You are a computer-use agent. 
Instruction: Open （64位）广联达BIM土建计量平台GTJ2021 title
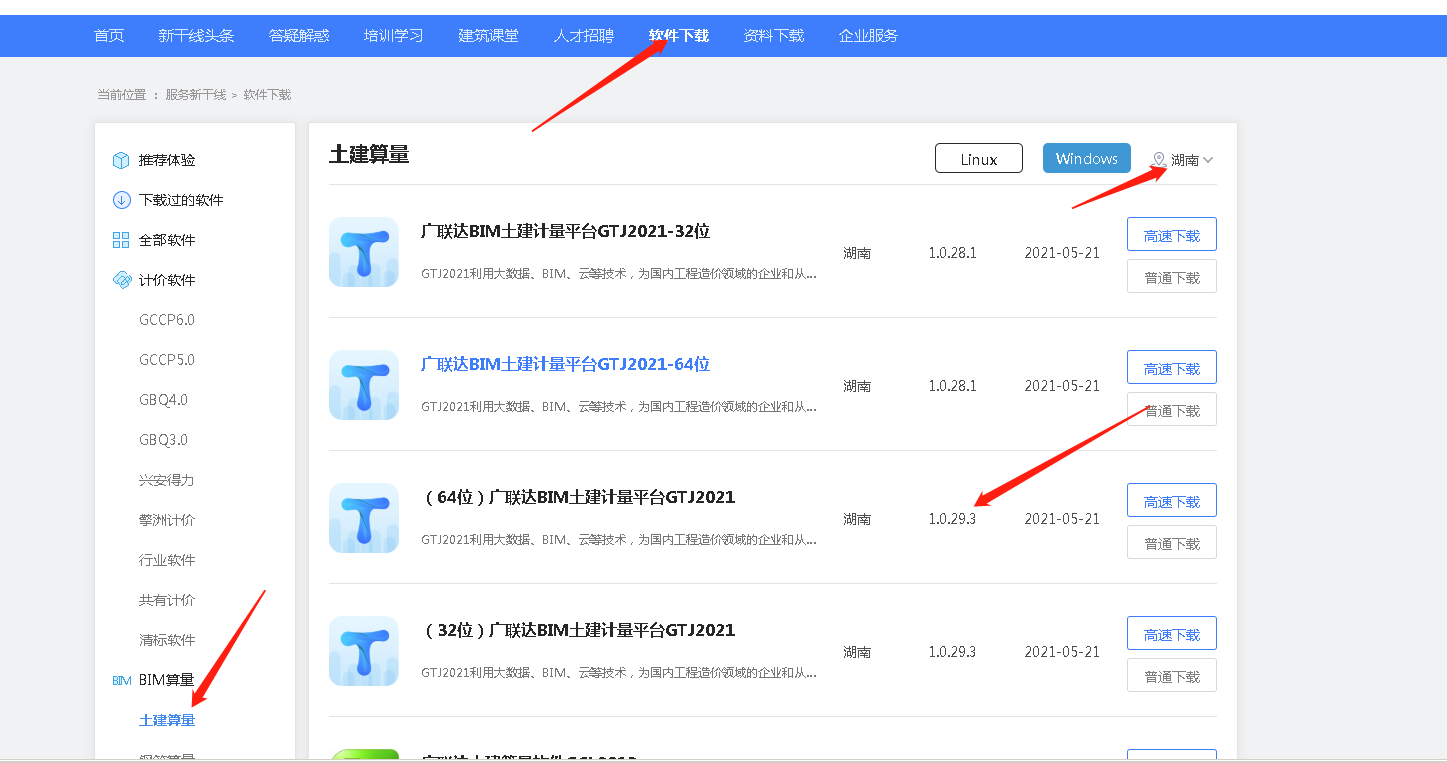pos(578,497)
